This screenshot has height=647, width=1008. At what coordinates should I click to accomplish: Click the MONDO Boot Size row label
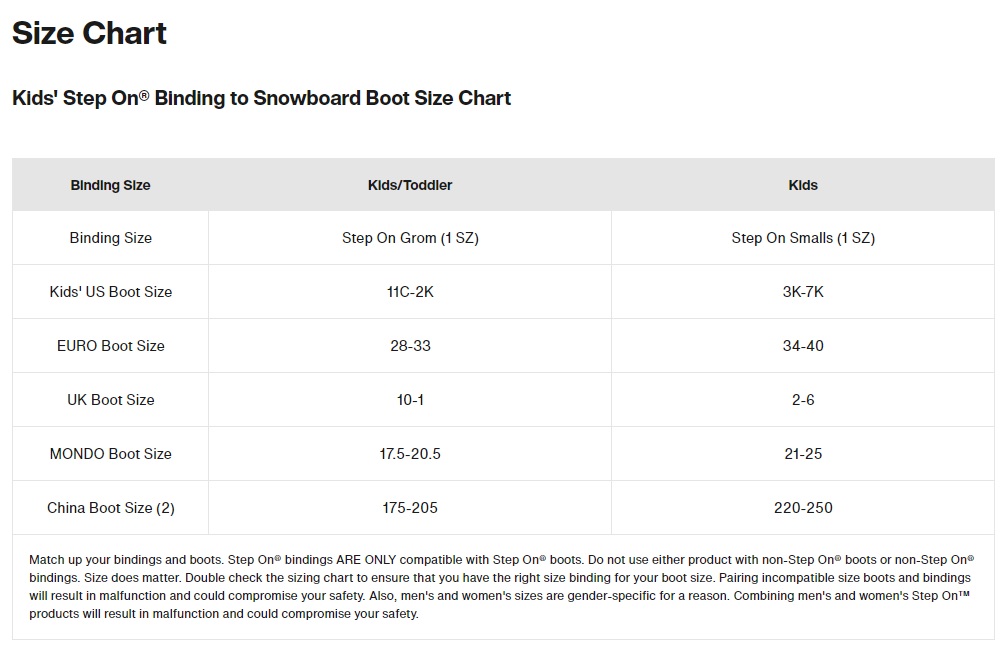point(110,454)
